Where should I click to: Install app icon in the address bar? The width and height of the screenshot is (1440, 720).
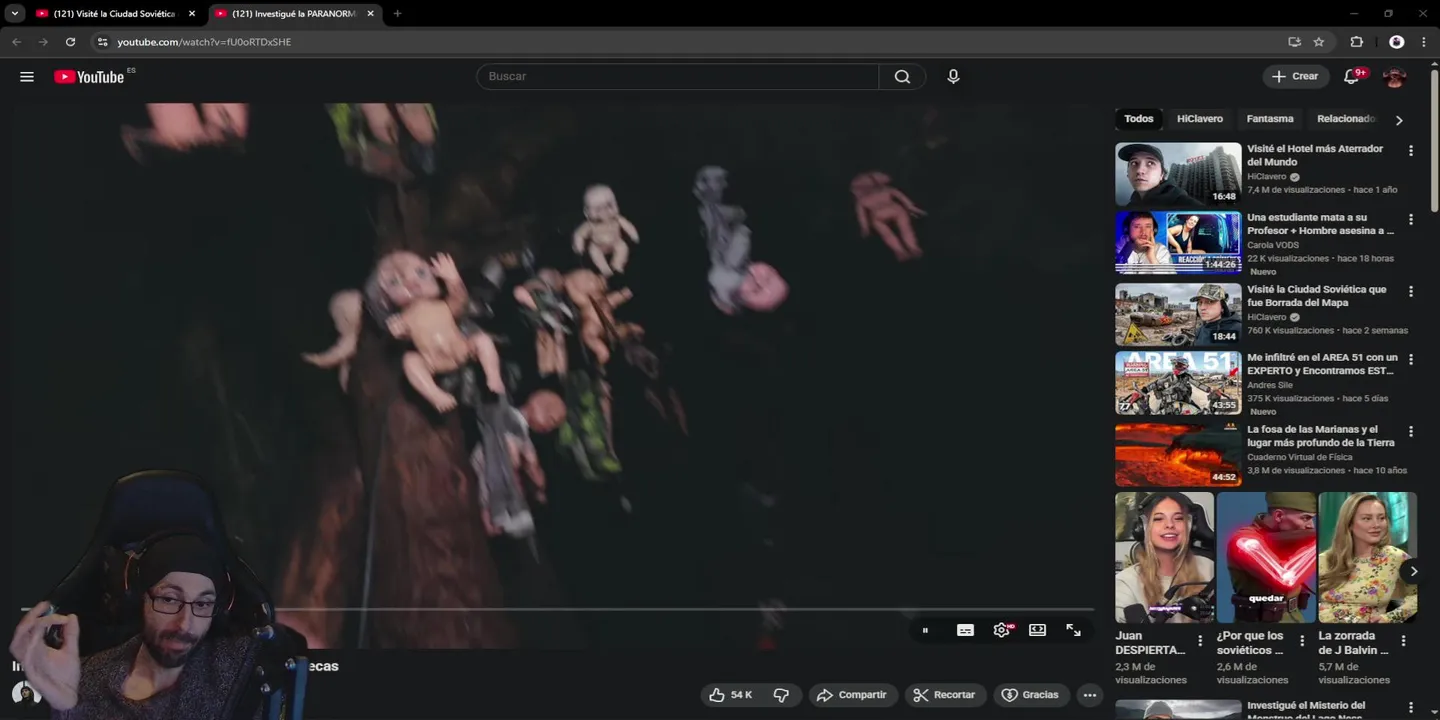click(x=1294, y=42)
